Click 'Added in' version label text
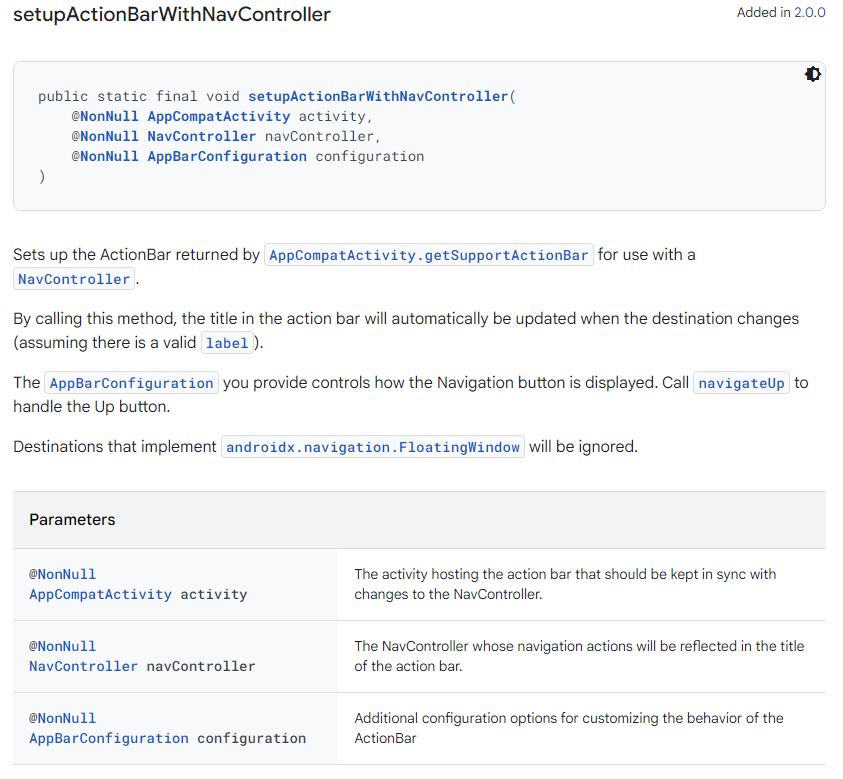This screenshot has width=843, height=779. pos(763,12)
